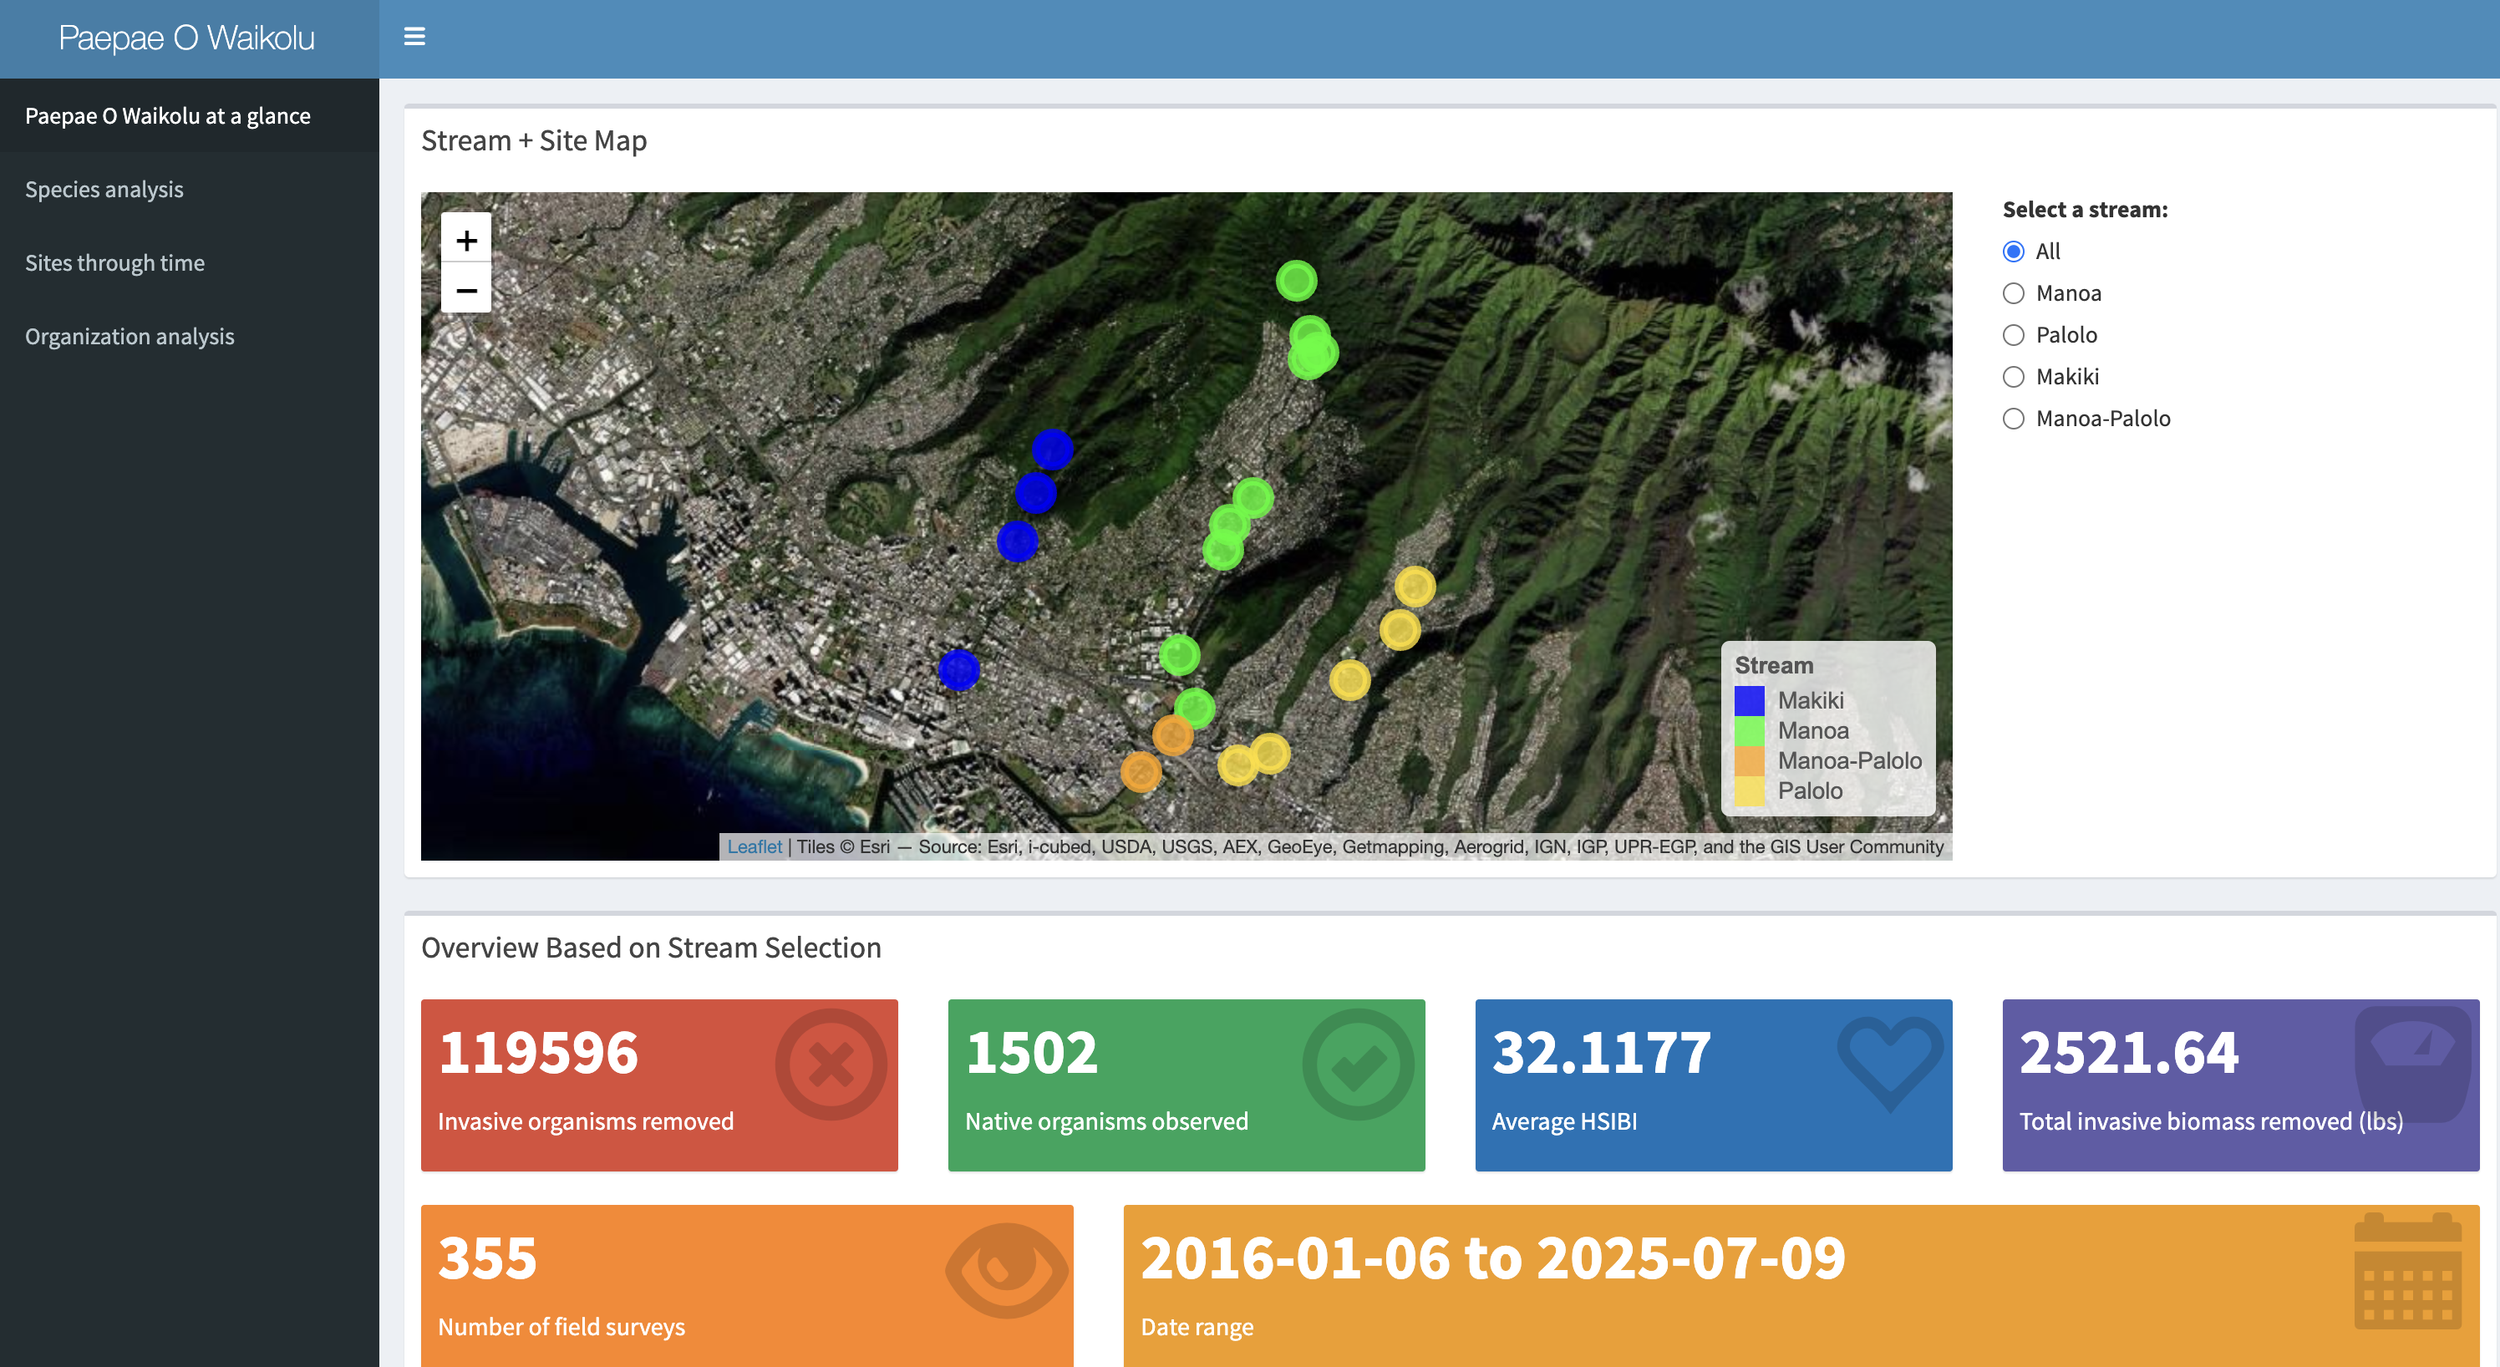Go to Sites through time

[x=114, y=263]
